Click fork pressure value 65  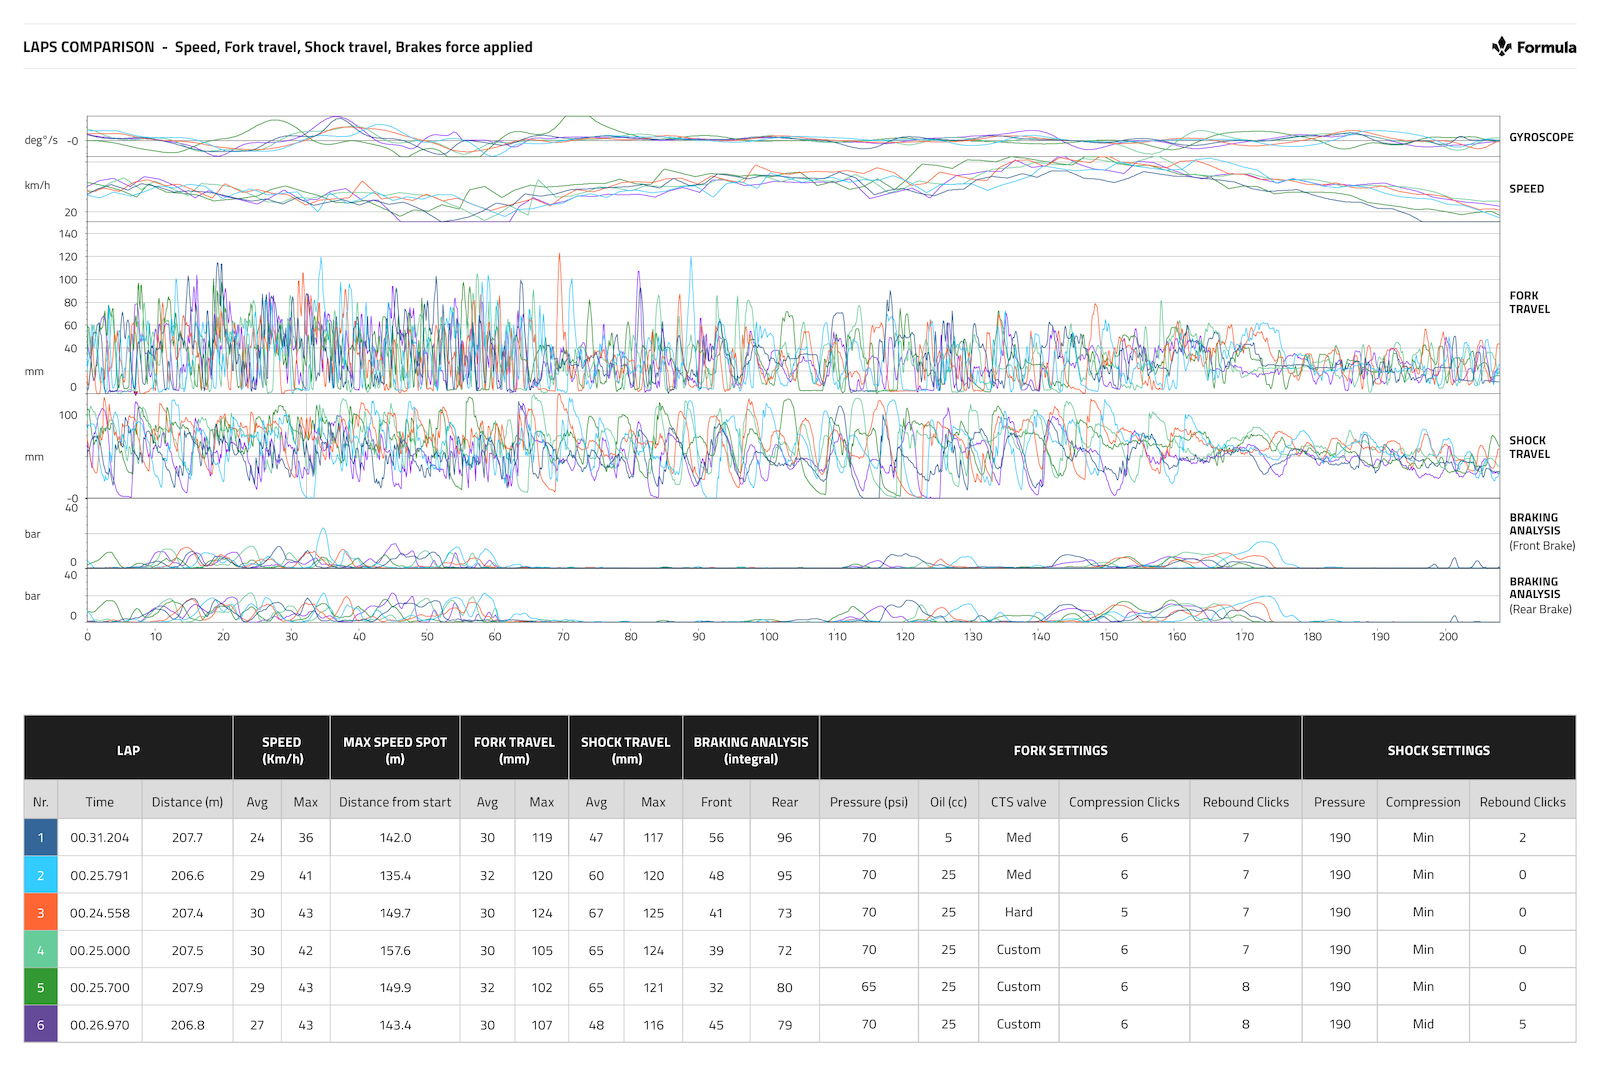pyautogui.click(x=869, y=987)
